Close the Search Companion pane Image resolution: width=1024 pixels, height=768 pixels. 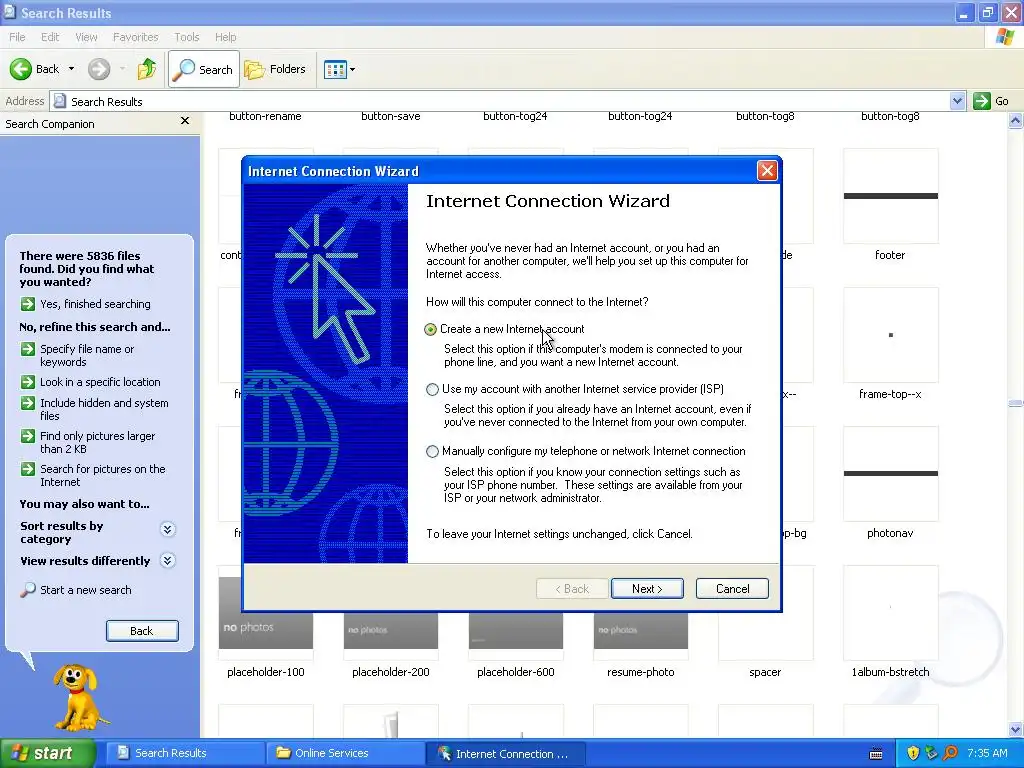[185, 121]
